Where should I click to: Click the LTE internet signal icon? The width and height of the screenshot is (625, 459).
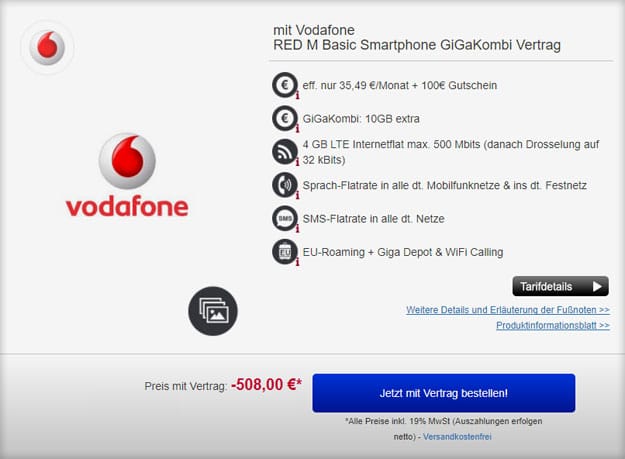pos(285,152)
